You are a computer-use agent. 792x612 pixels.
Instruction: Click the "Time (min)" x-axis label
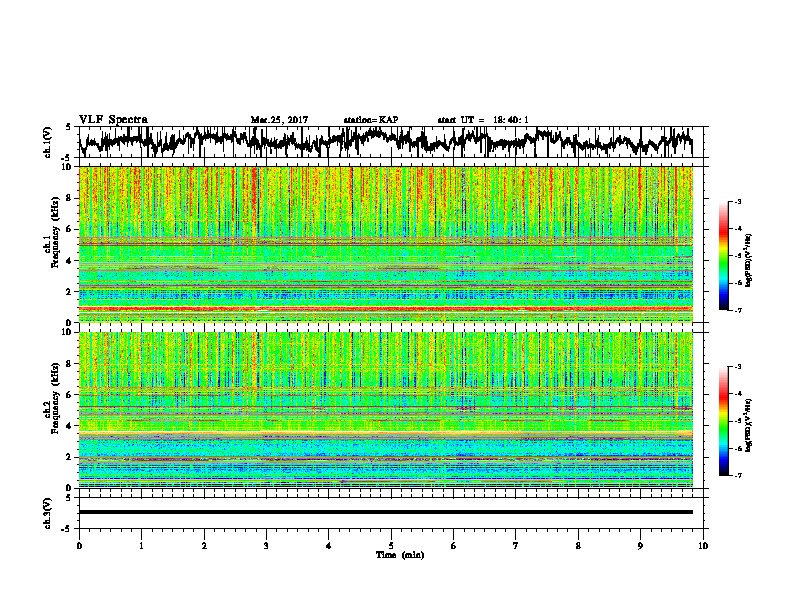click(400, 555)
